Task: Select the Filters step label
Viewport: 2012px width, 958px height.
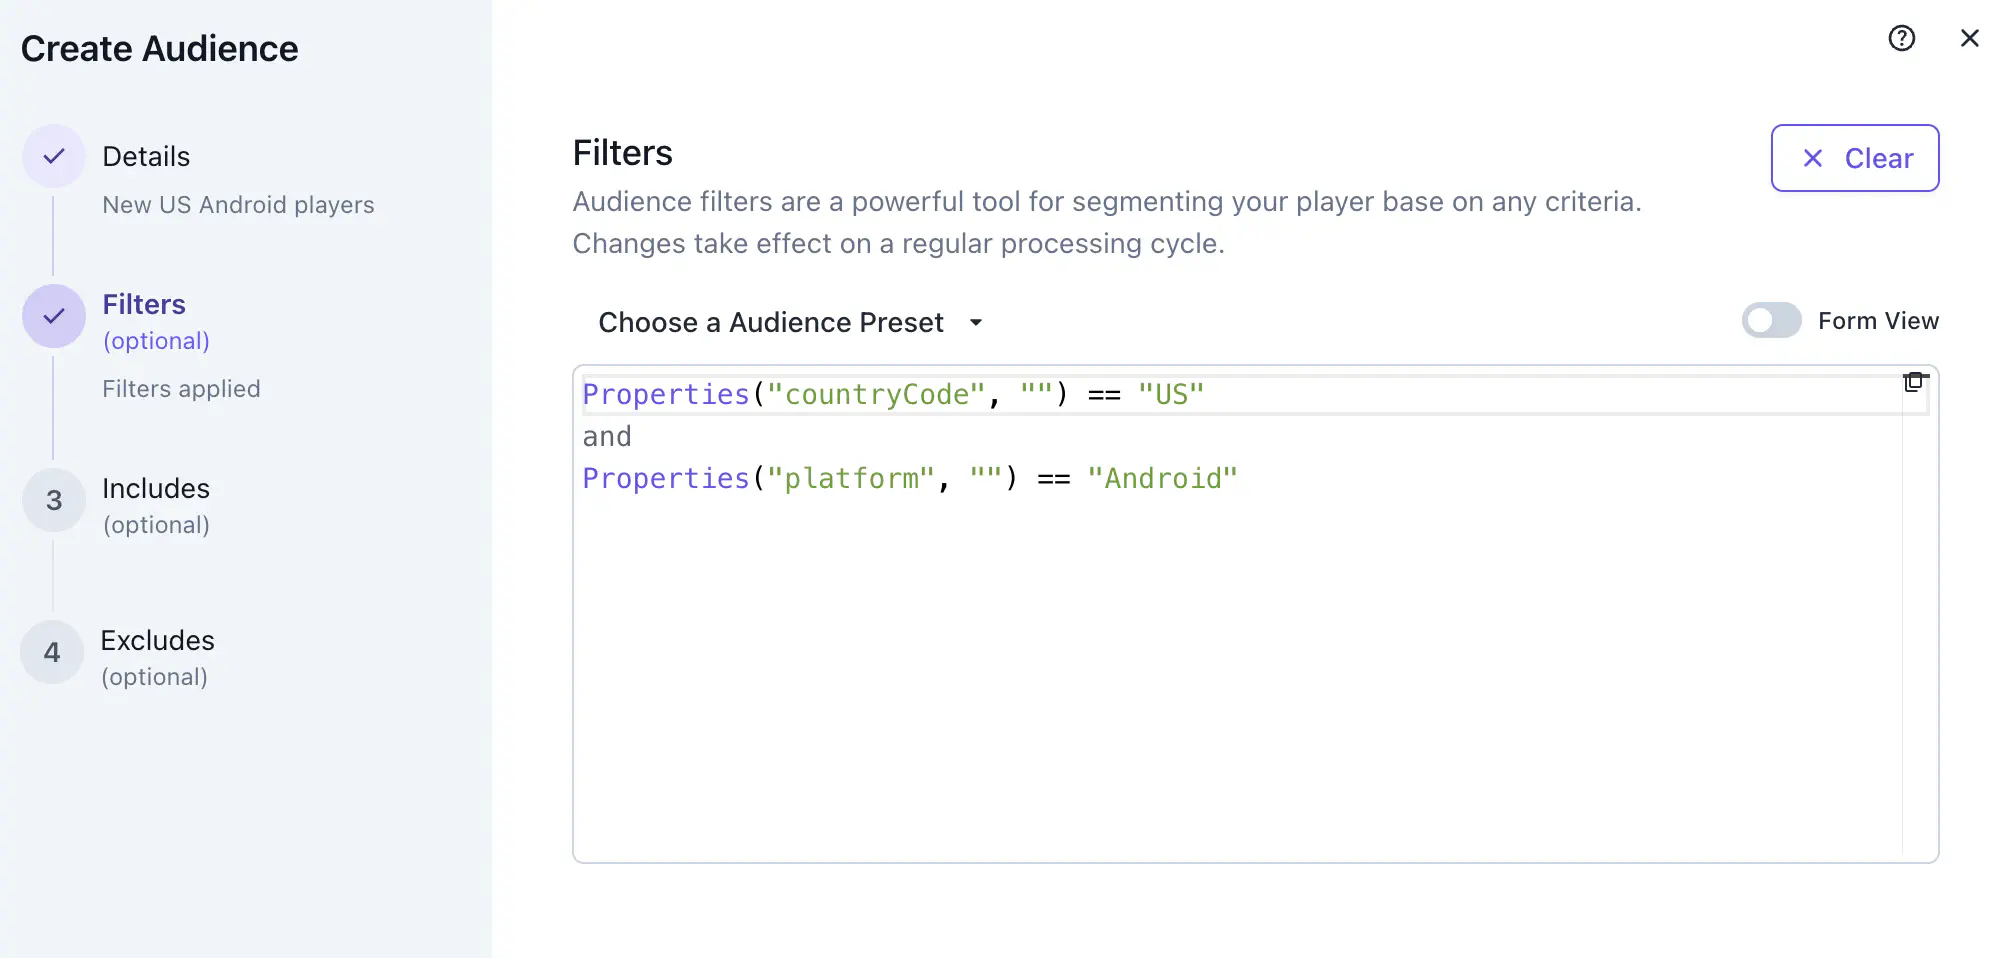Action: [x=144, y=304]
